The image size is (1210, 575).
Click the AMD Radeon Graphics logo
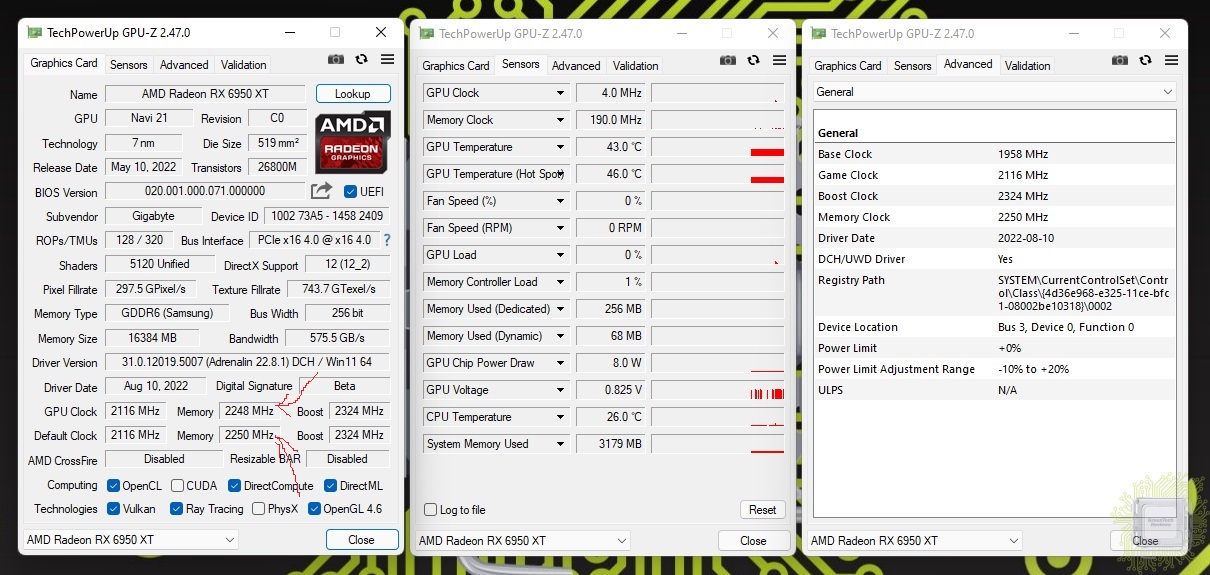tap(353, 141)
